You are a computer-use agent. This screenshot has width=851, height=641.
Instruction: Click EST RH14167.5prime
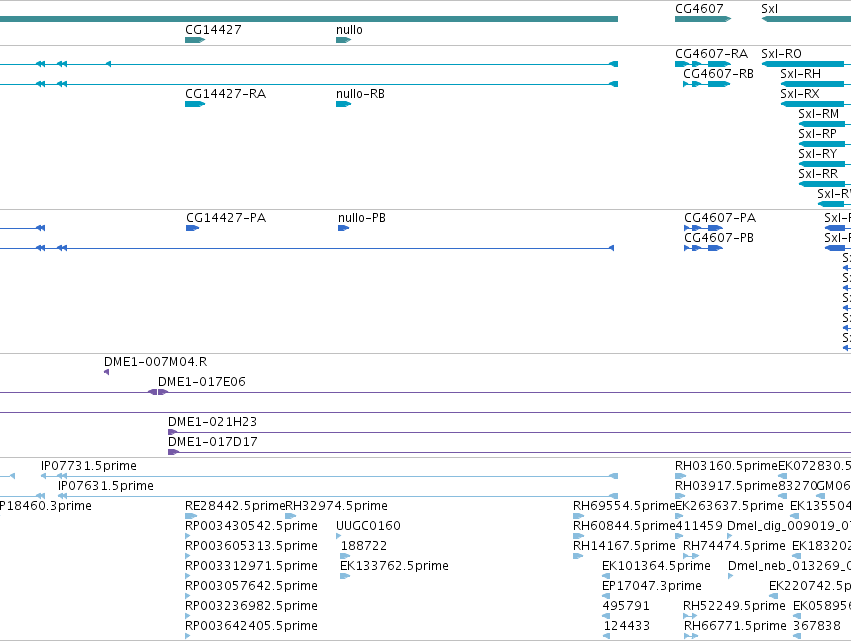coord(624,547)
